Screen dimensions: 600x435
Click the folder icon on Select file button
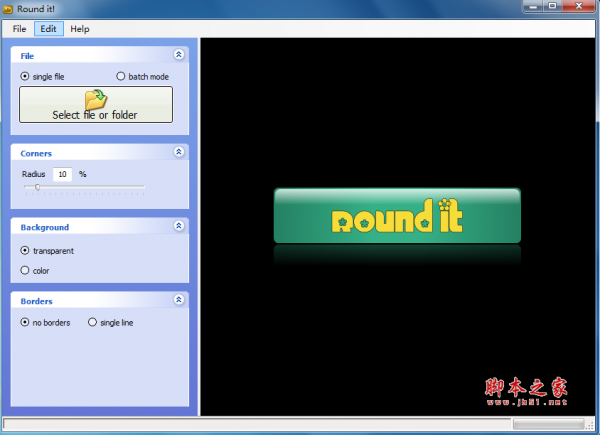[x=95, y=99]
